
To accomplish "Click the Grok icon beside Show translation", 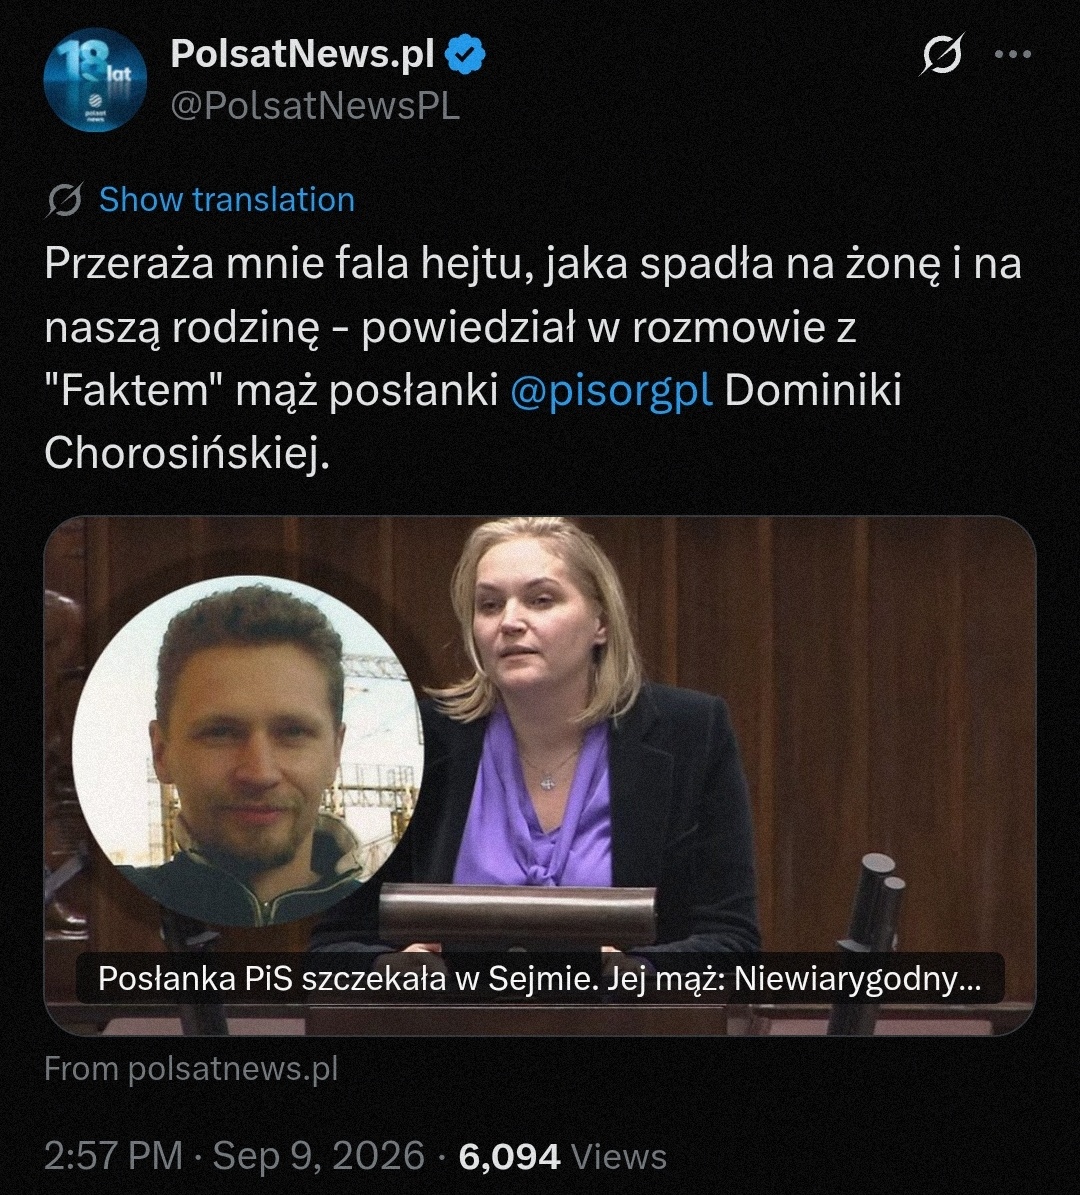I will pyautogui.click(x=64, y=200).
